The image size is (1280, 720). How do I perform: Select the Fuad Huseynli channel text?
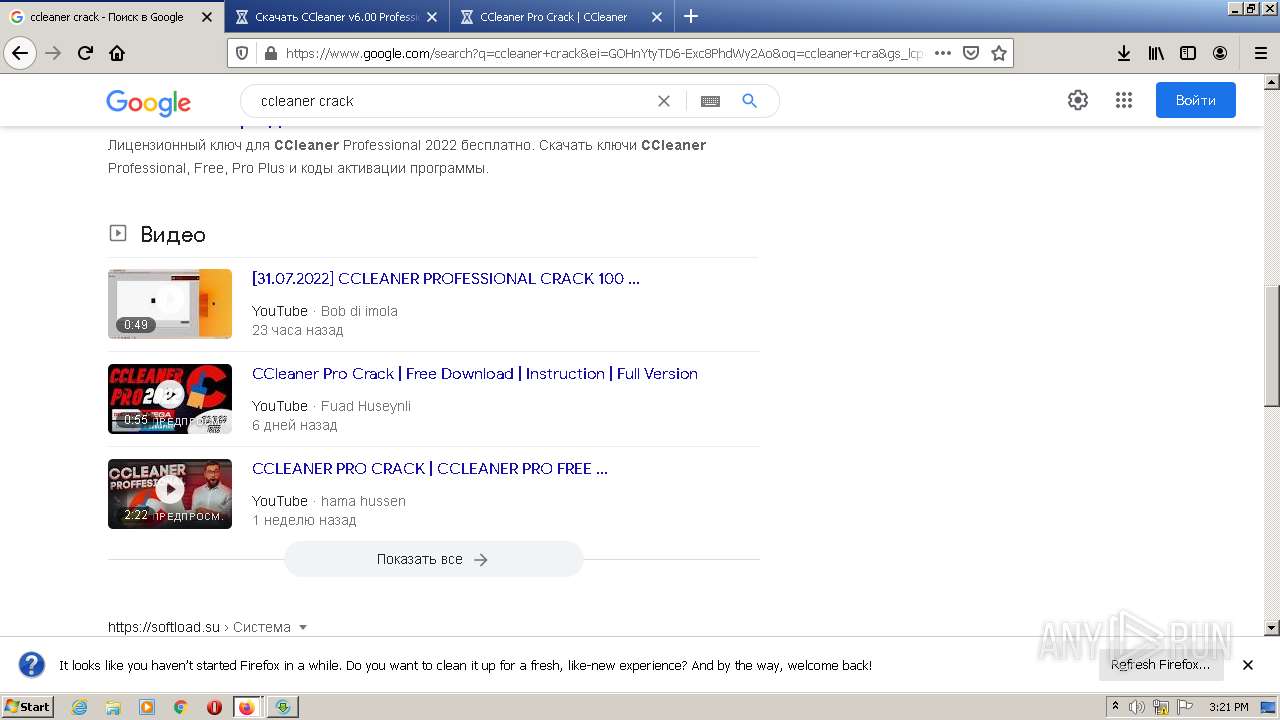tap(366, 406)
